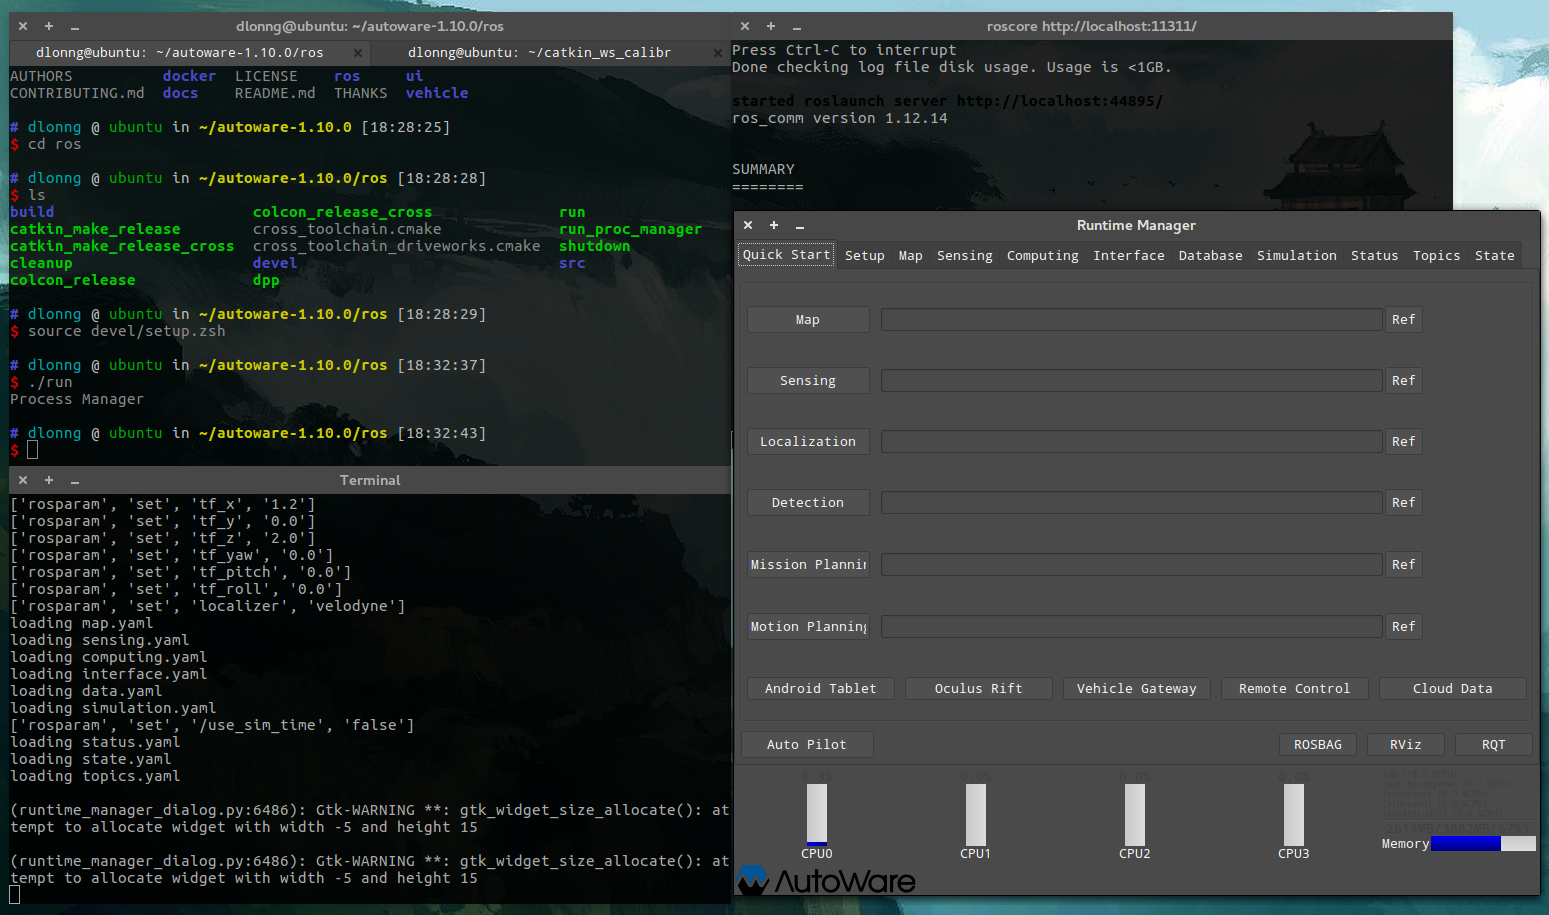Toggle the Mission Planning button
Screen dimensions: 1549x915
pyautogui.click(x=808, y=565)
